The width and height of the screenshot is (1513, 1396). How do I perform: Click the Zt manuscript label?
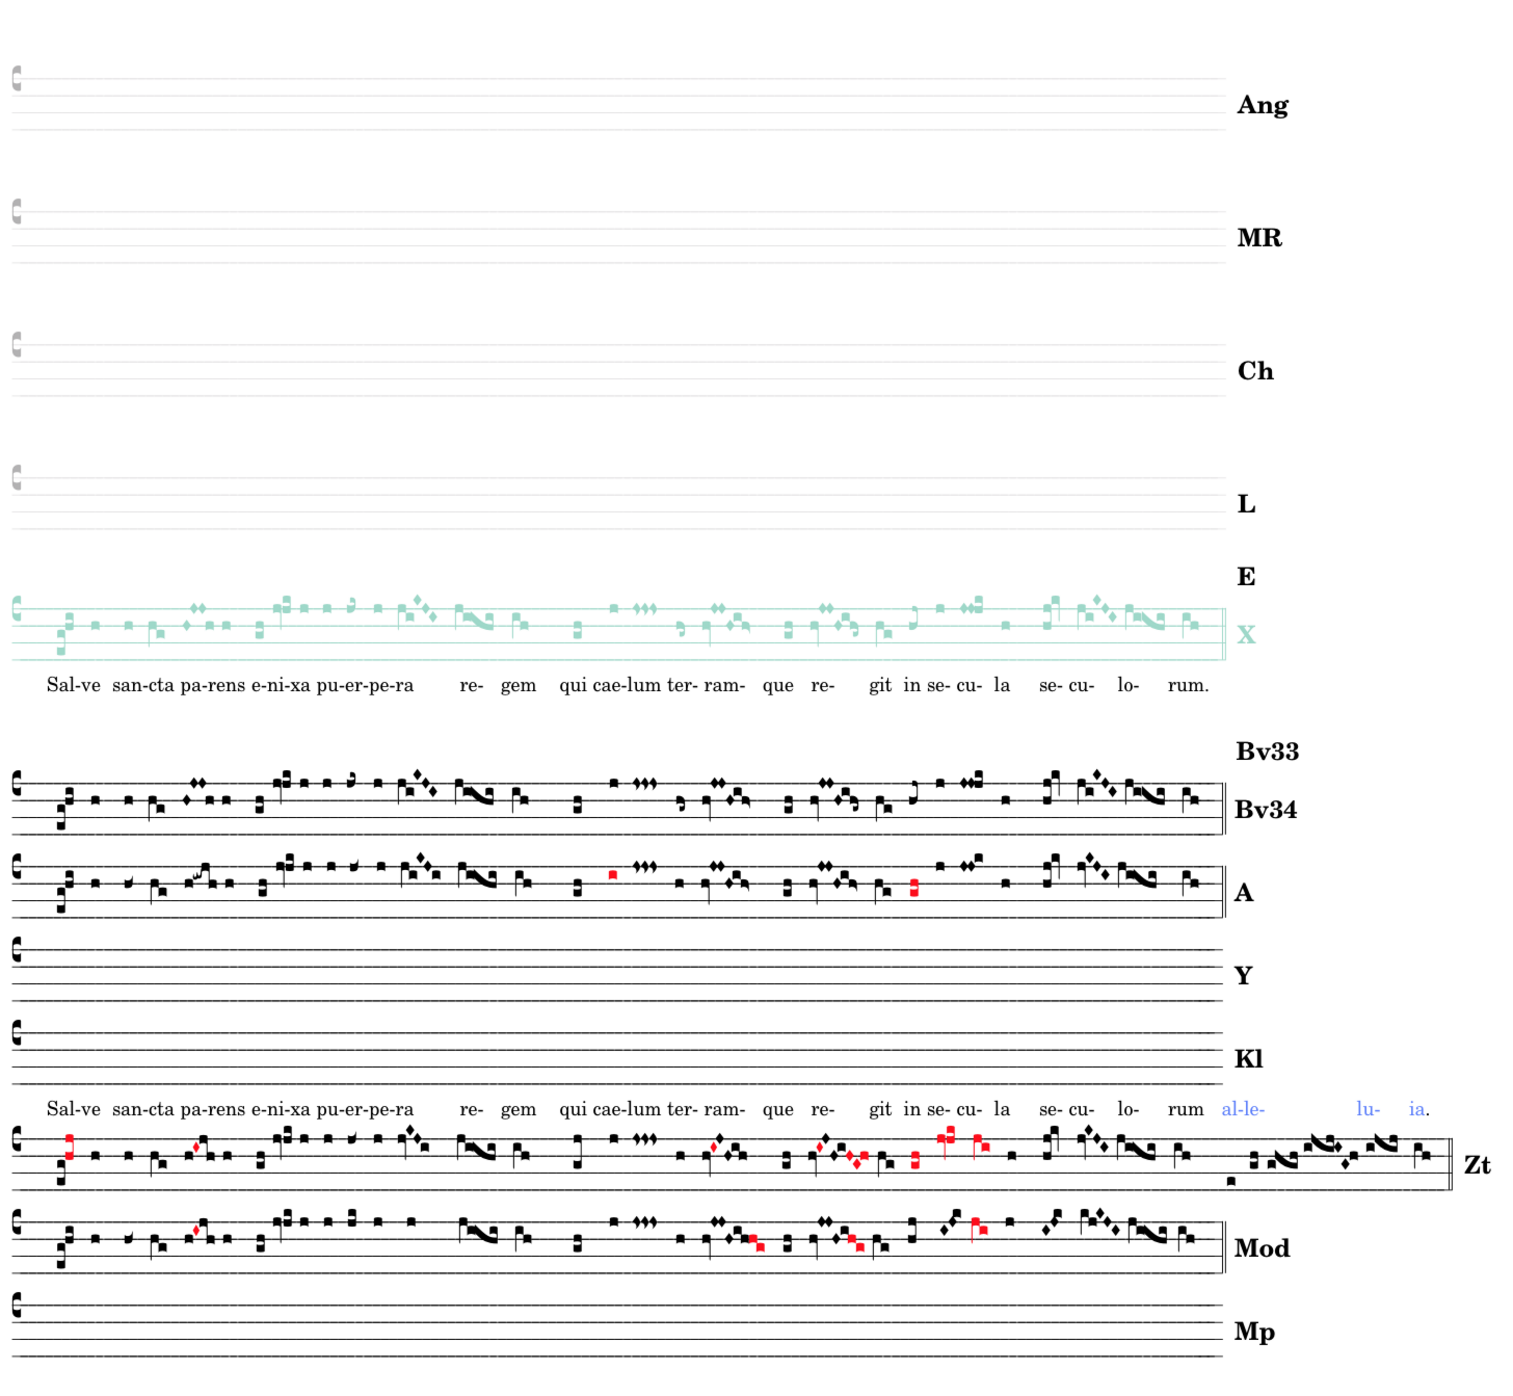pos(1477,1165)
